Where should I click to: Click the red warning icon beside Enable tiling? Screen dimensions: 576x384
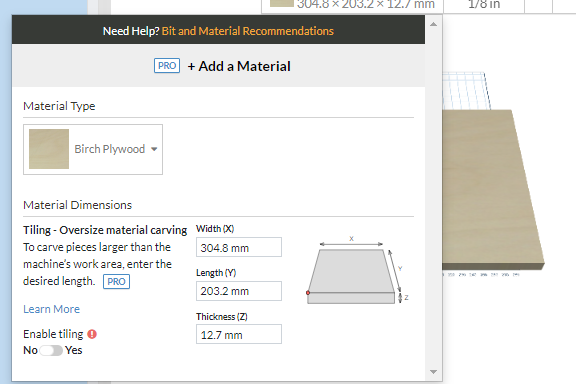(x=92, y=334)
